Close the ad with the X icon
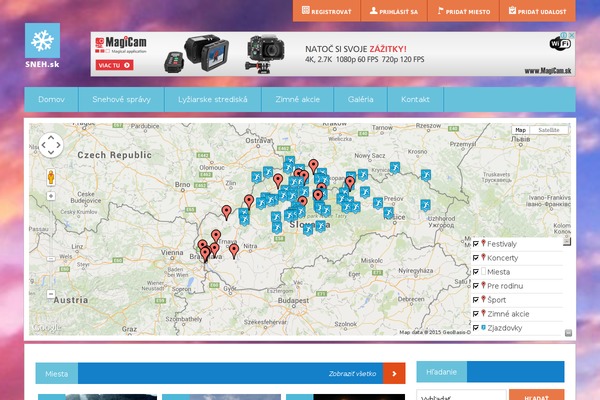The height and width of the screenshot is (400, 600). tap(572, 35)
